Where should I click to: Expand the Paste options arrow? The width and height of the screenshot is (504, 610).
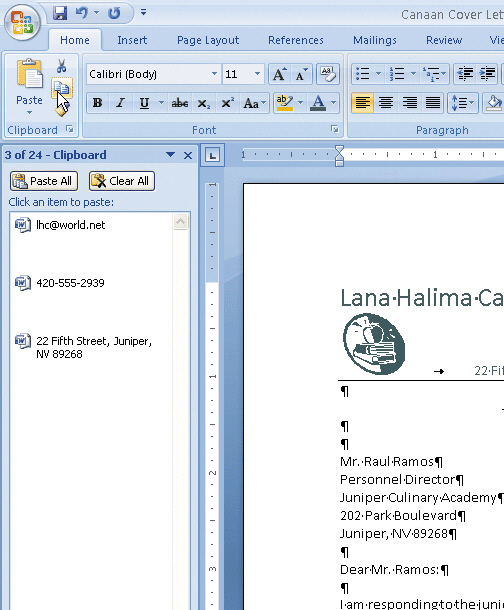point(30,112)
